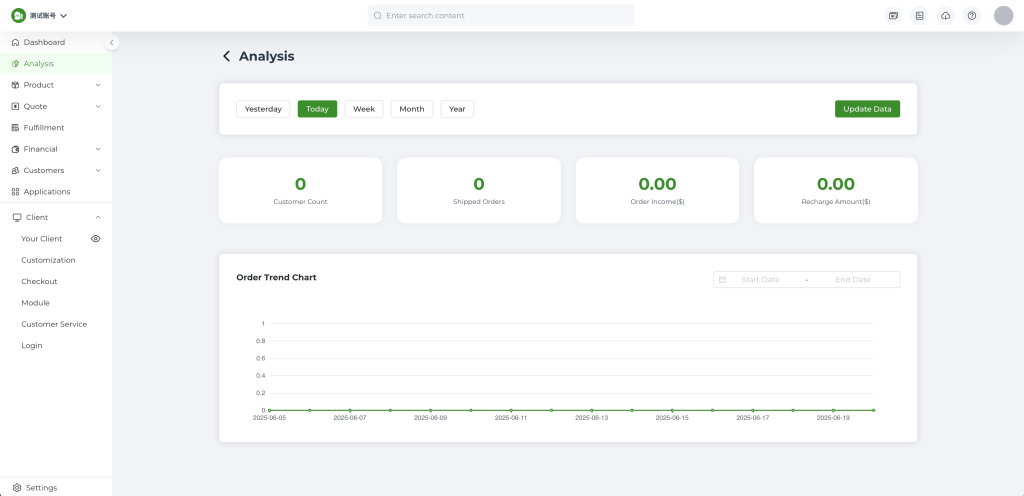Expand the Financial menu section
The width and height of the screenshot is (1024, 496).
point(98,149)
